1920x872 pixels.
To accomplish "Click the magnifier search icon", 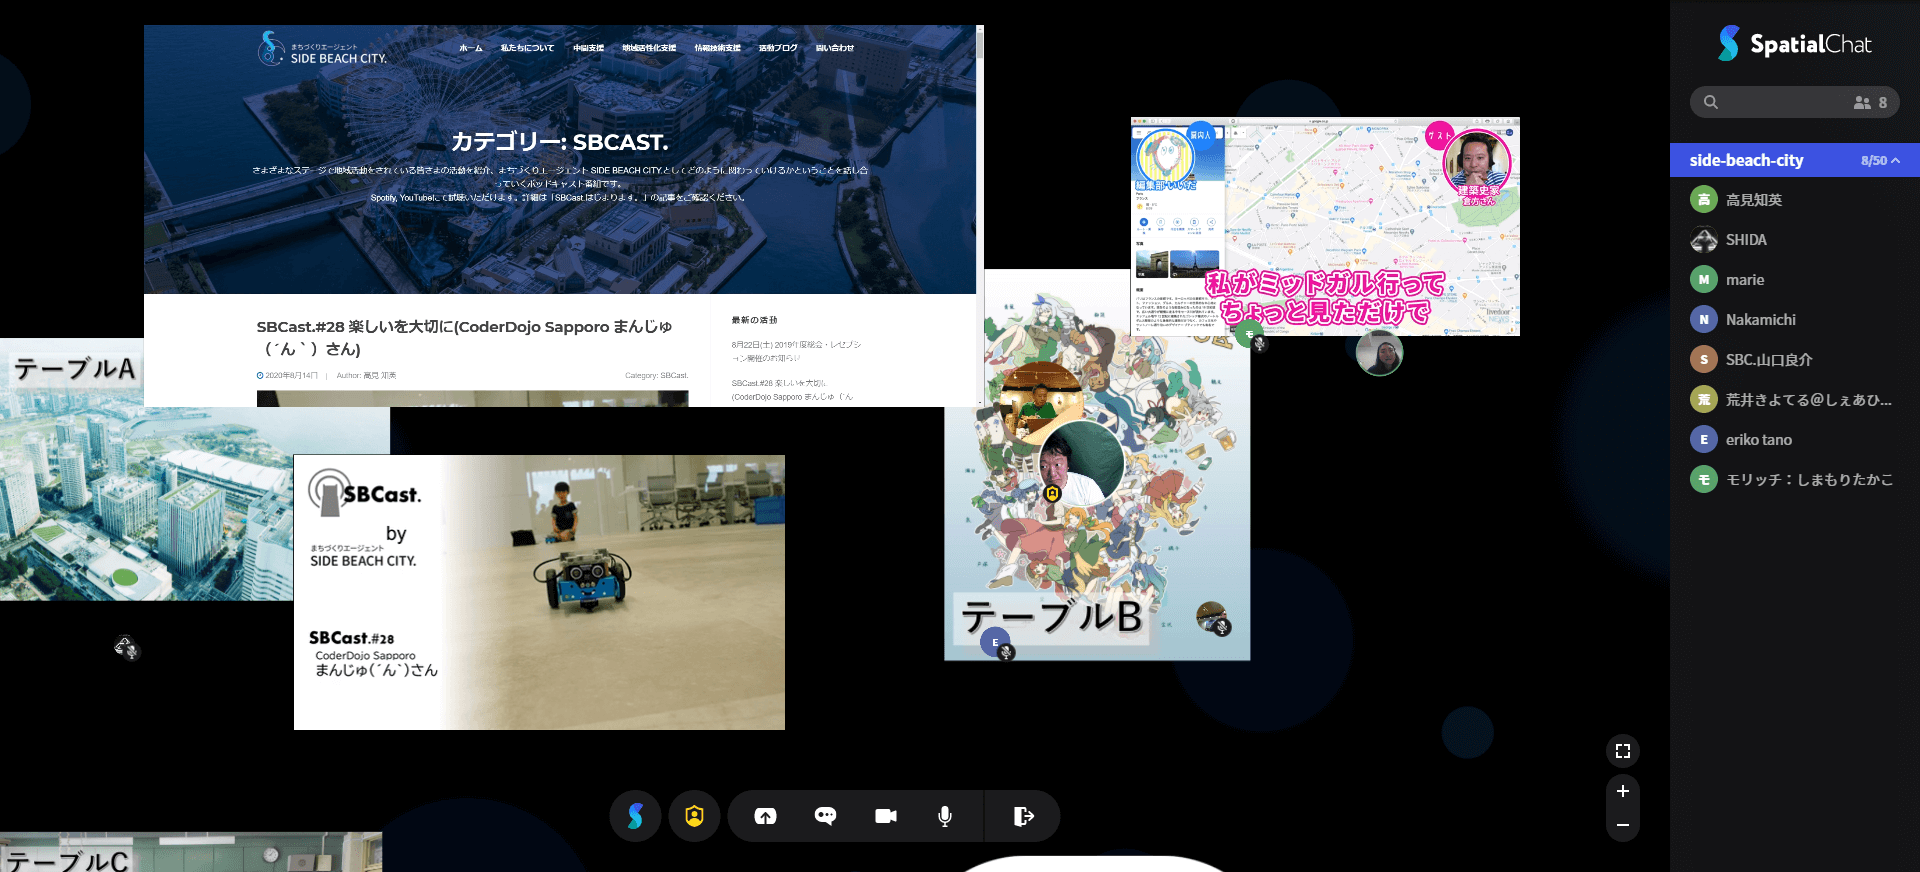I will pos(1711,102).
